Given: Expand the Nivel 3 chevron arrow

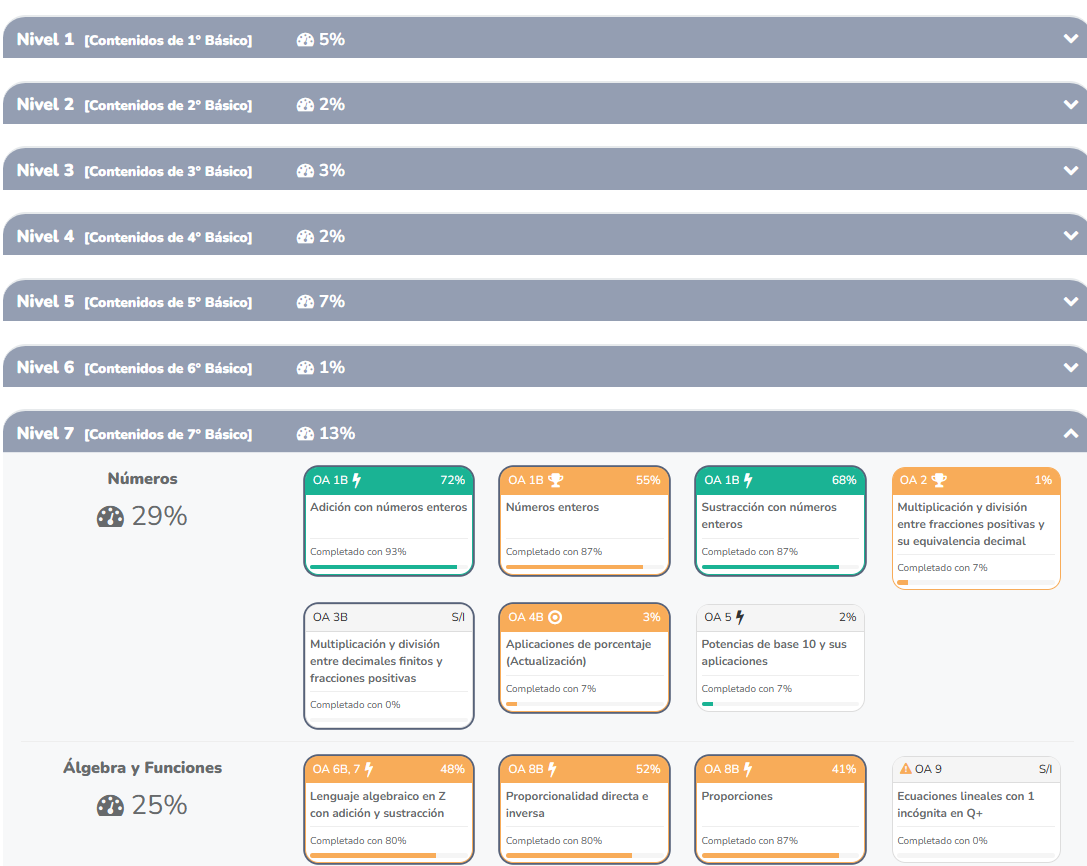Looking at the screenshot, I should click(1071, 170).
